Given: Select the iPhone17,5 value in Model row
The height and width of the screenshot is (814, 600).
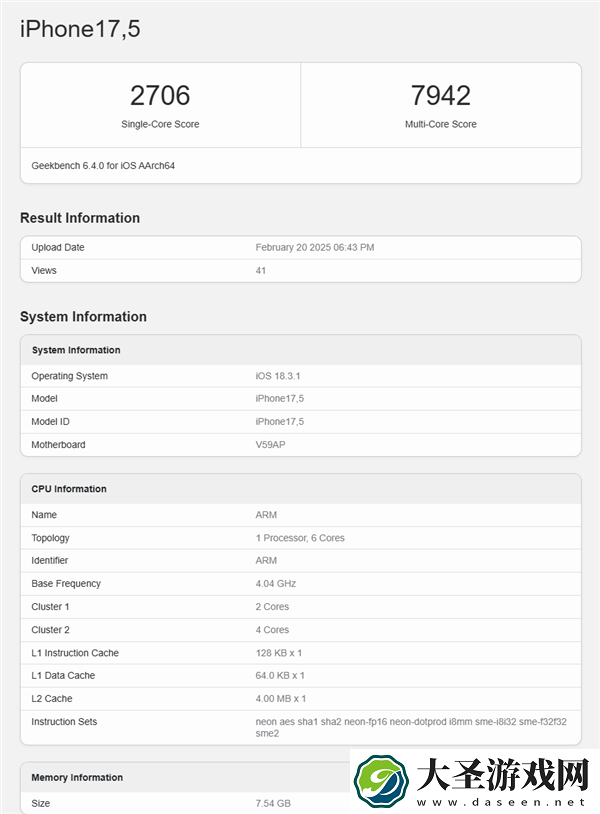Looking at the screenshot, I should [x=279, y=399].
